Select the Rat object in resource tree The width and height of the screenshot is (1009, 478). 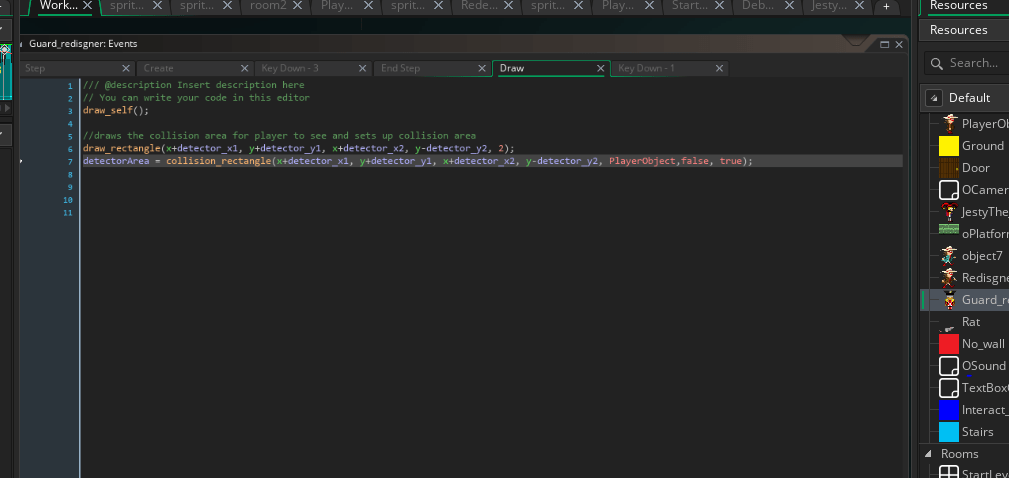tap(970, 322)
